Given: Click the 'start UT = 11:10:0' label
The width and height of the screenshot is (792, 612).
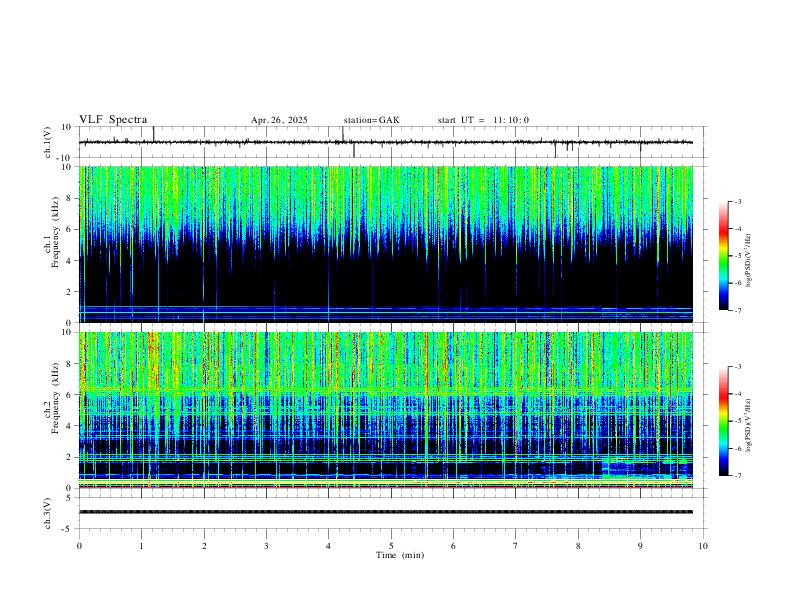Looking at the screenshot, I should [483, 120].
